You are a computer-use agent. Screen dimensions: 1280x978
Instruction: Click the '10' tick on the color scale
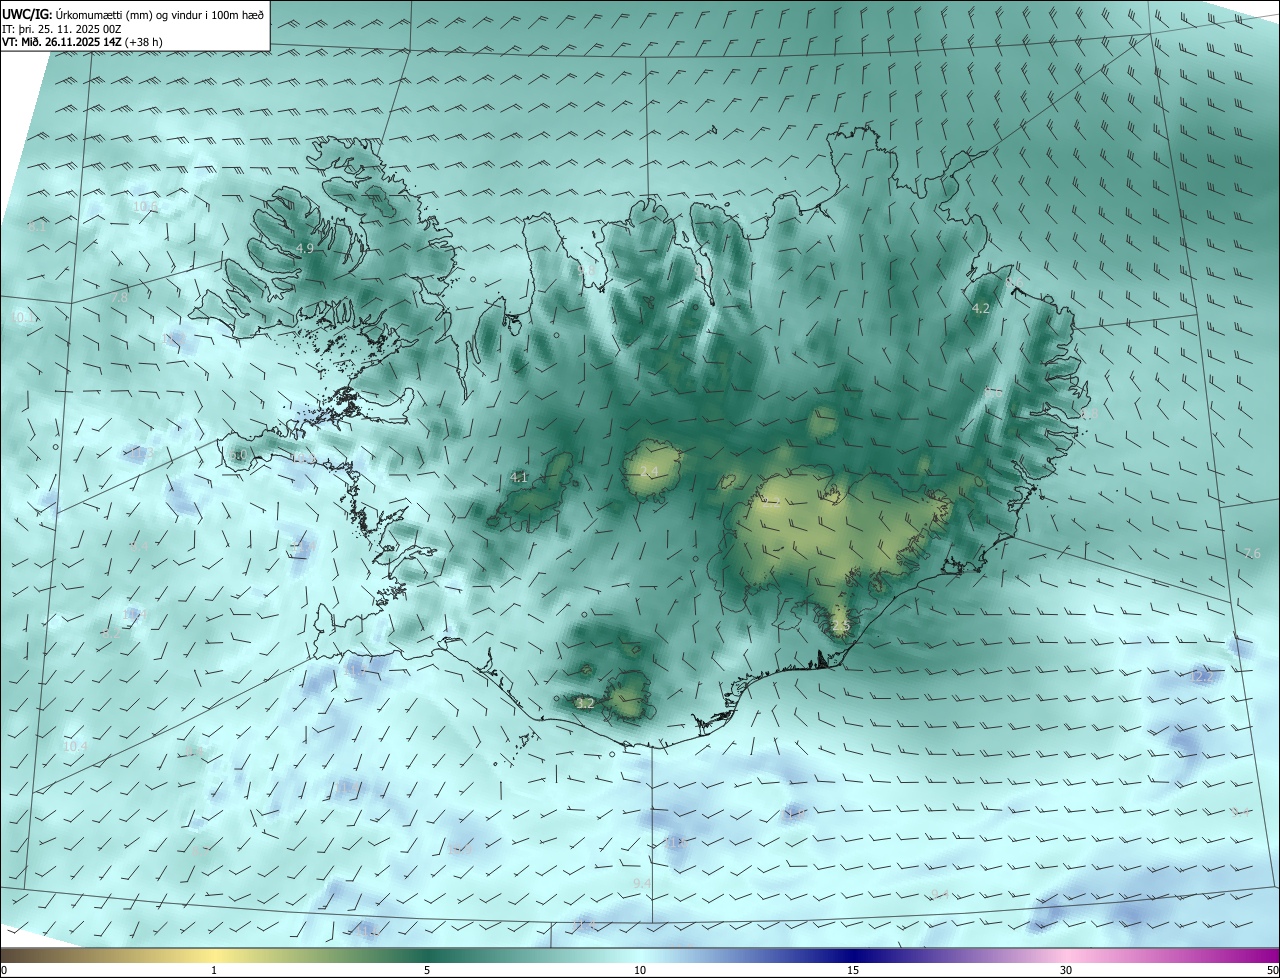[640, 970]
